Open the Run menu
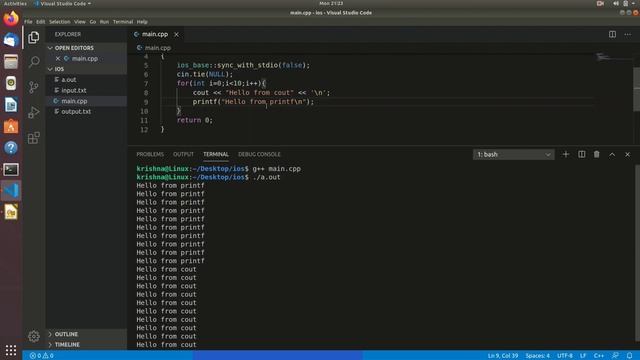640x360 pixels. pyautogui.click(x=104, y=22)
